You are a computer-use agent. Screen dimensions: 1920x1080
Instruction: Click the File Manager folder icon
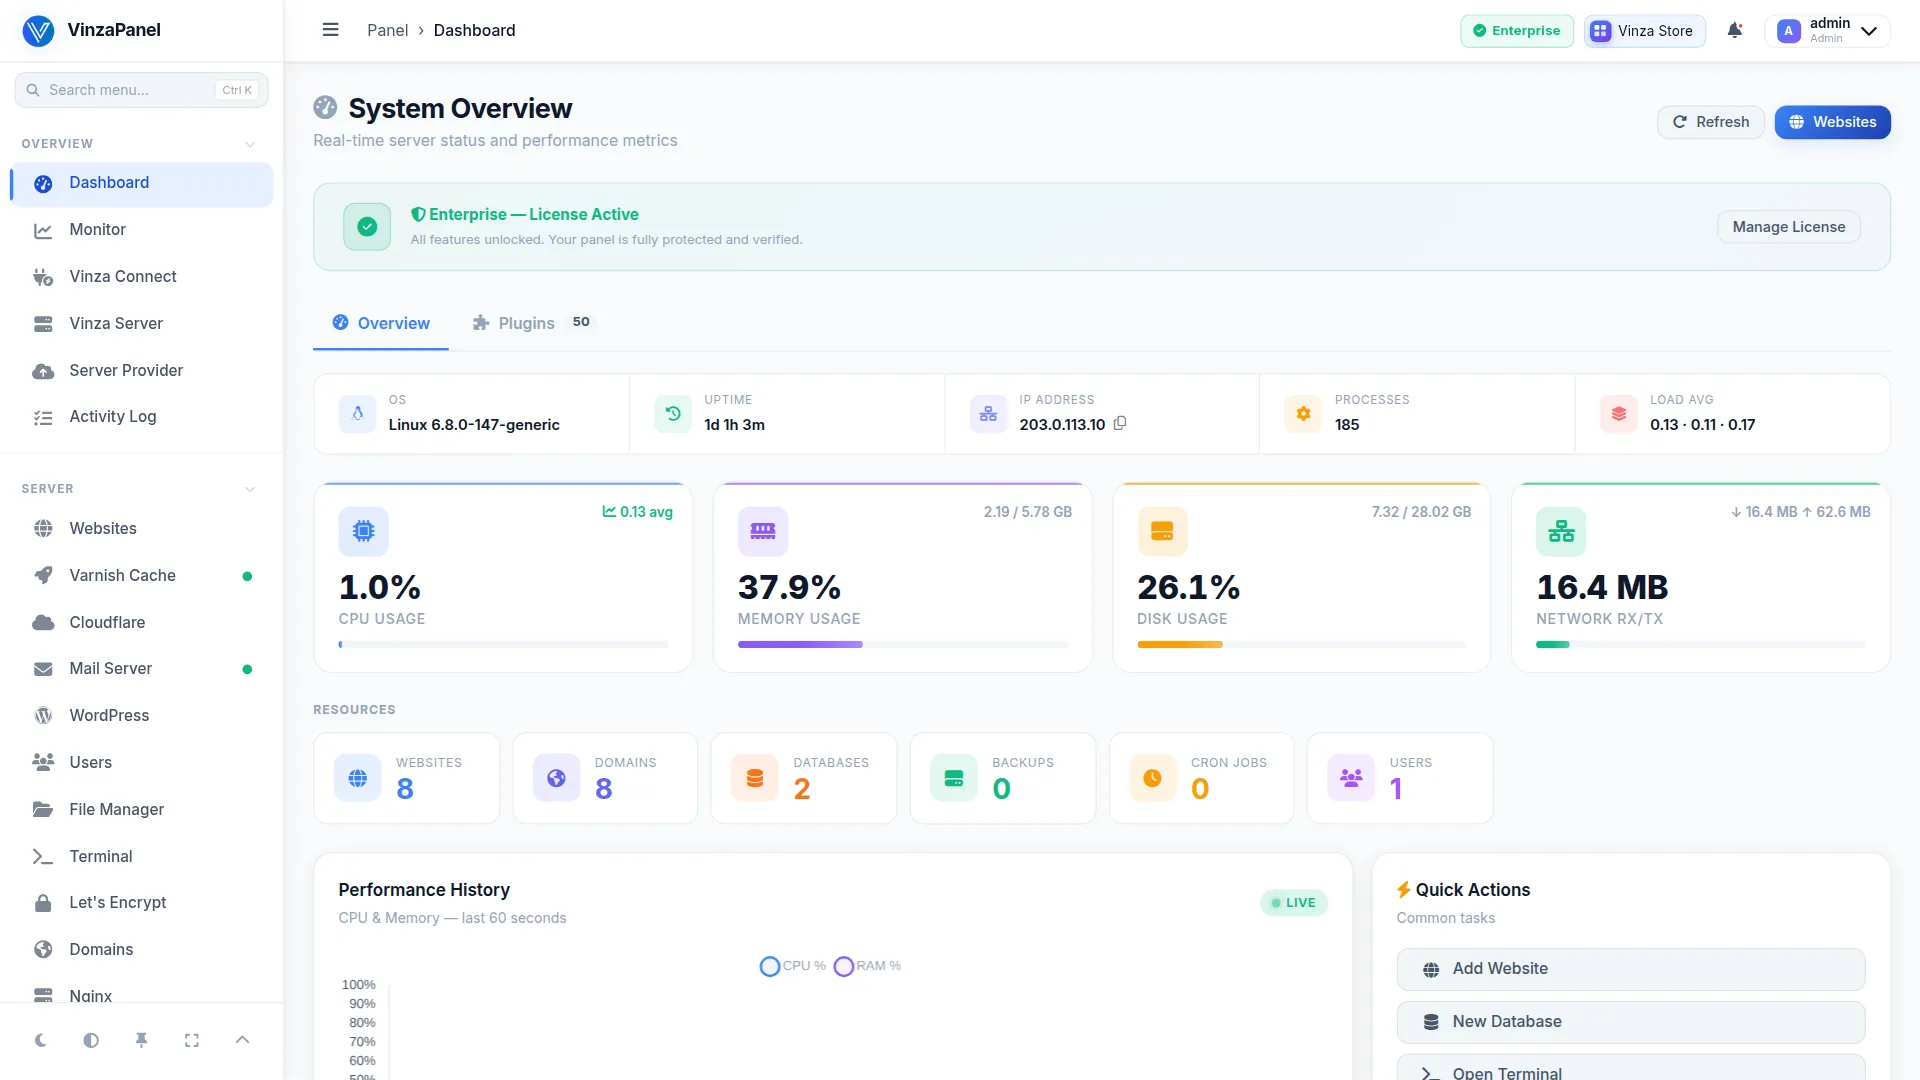[x=43, y=809]
